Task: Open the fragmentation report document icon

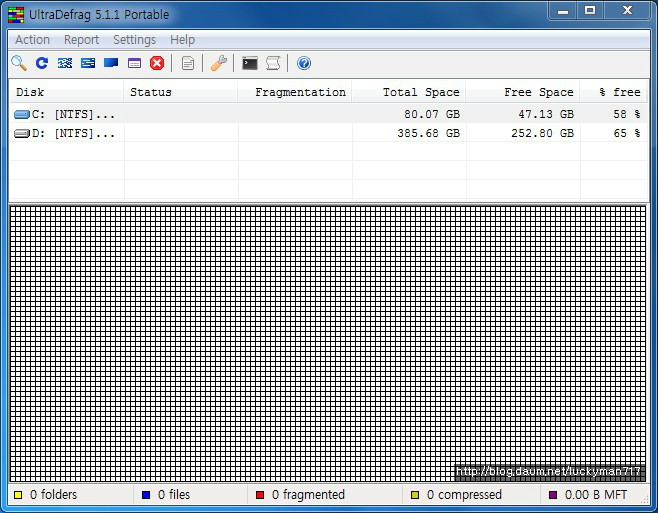Action: 188,63
